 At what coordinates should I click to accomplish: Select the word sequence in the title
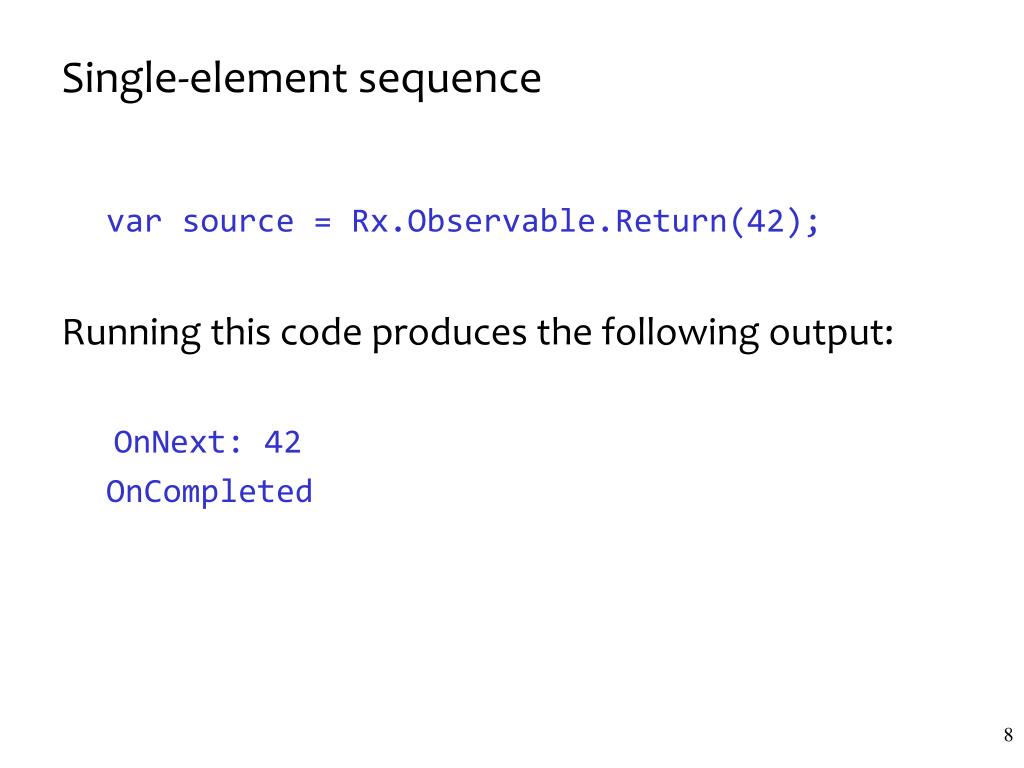[449, 82]
